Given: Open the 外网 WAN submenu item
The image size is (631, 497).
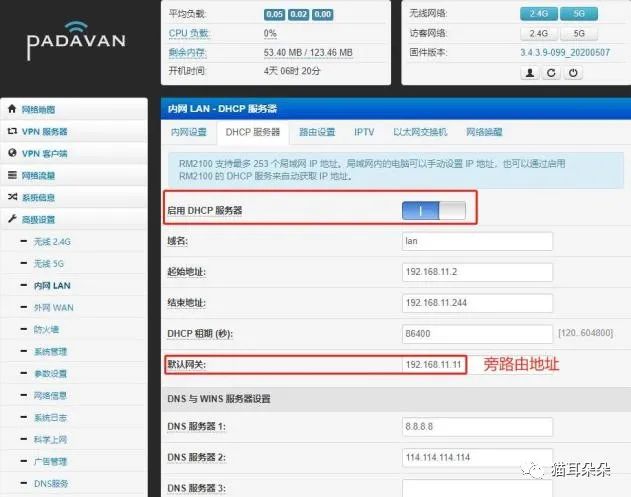Looking at the screenshot, I should pyautogui.click(x=54, y=308).
